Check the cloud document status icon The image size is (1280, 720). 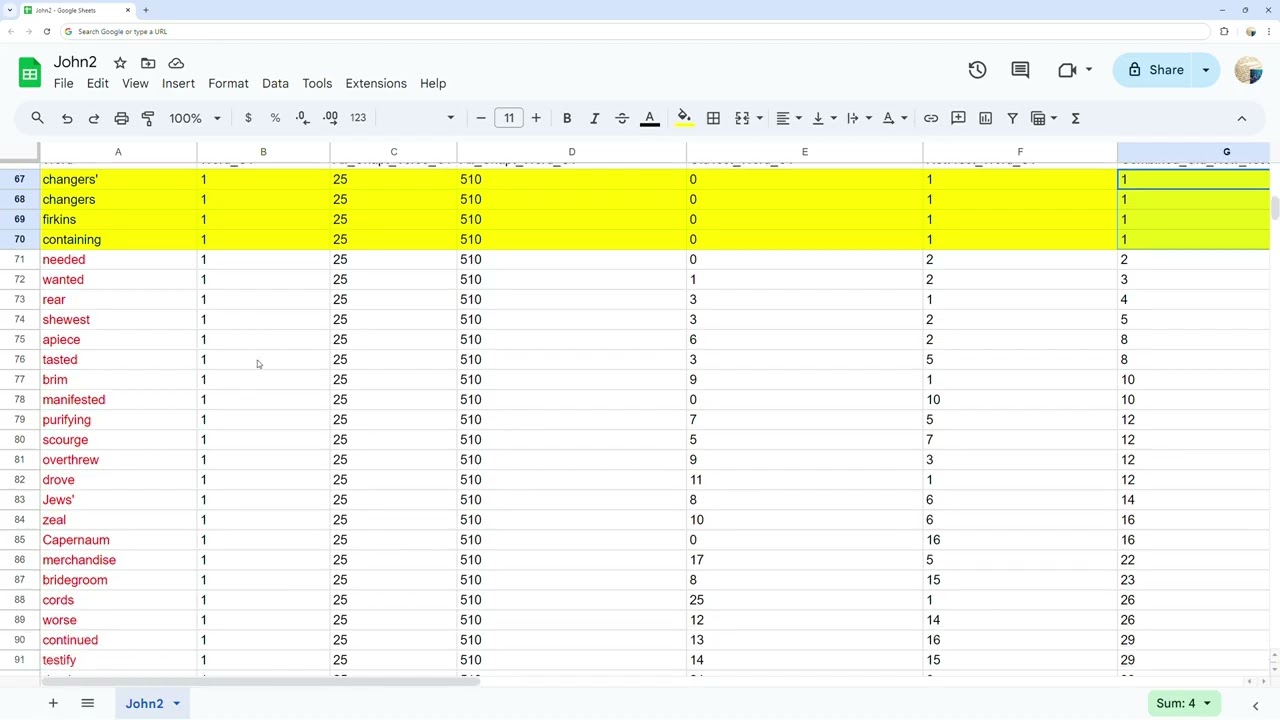tap(176, 63)
